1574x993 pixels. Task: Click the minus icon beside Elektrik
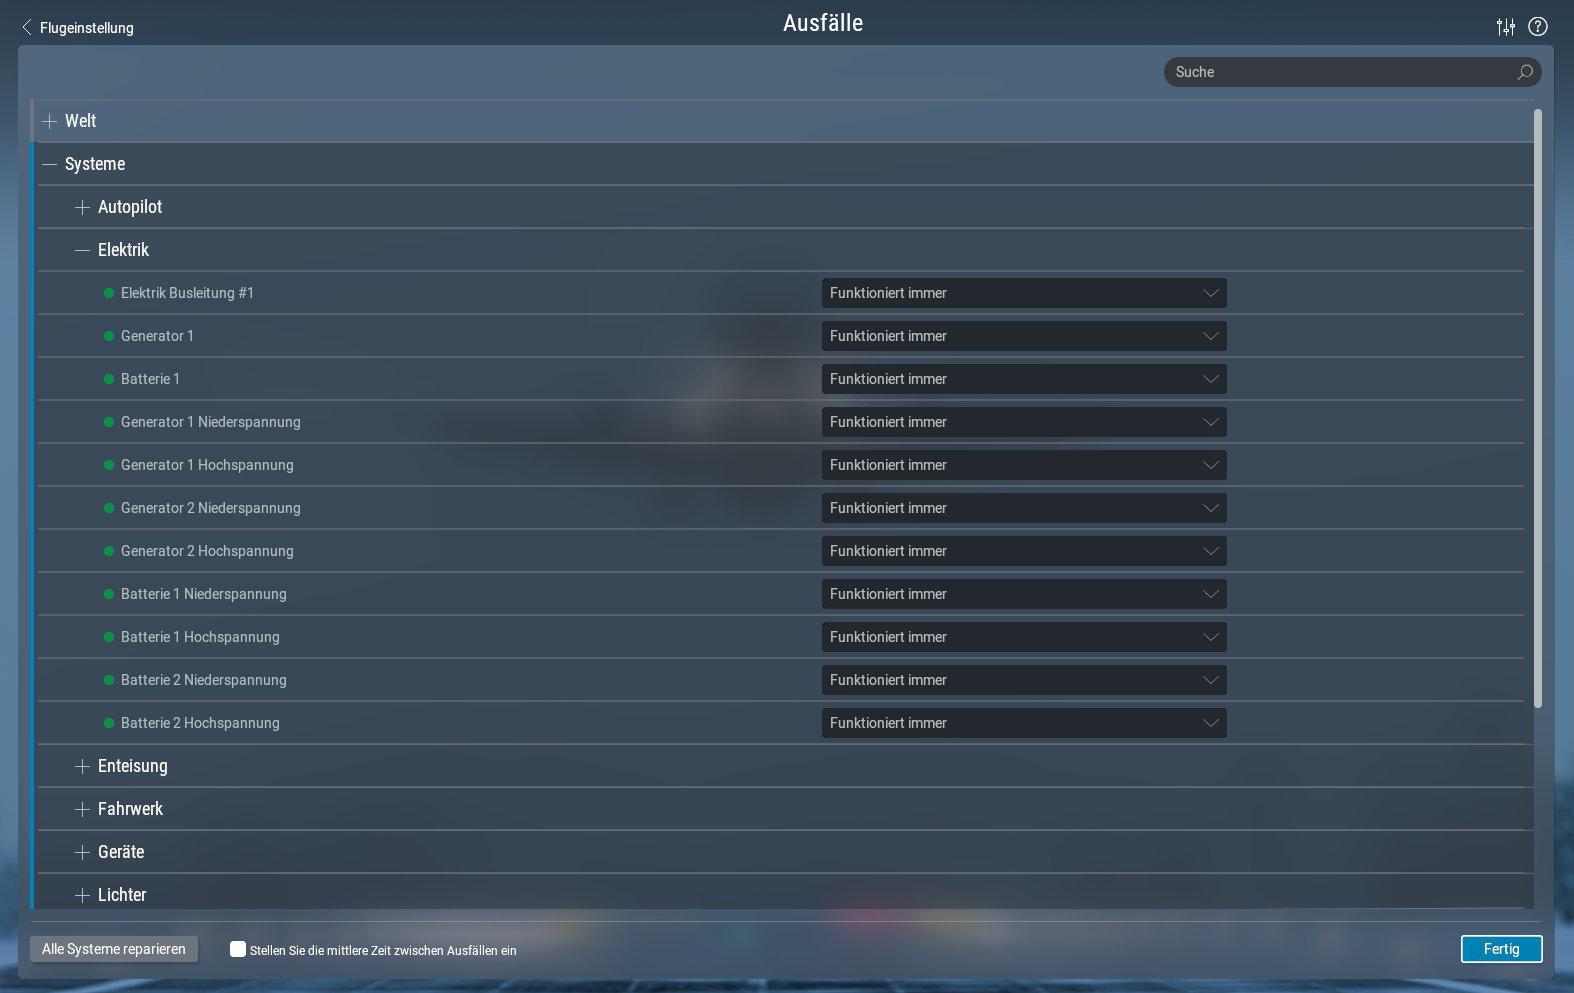[82, 250]
